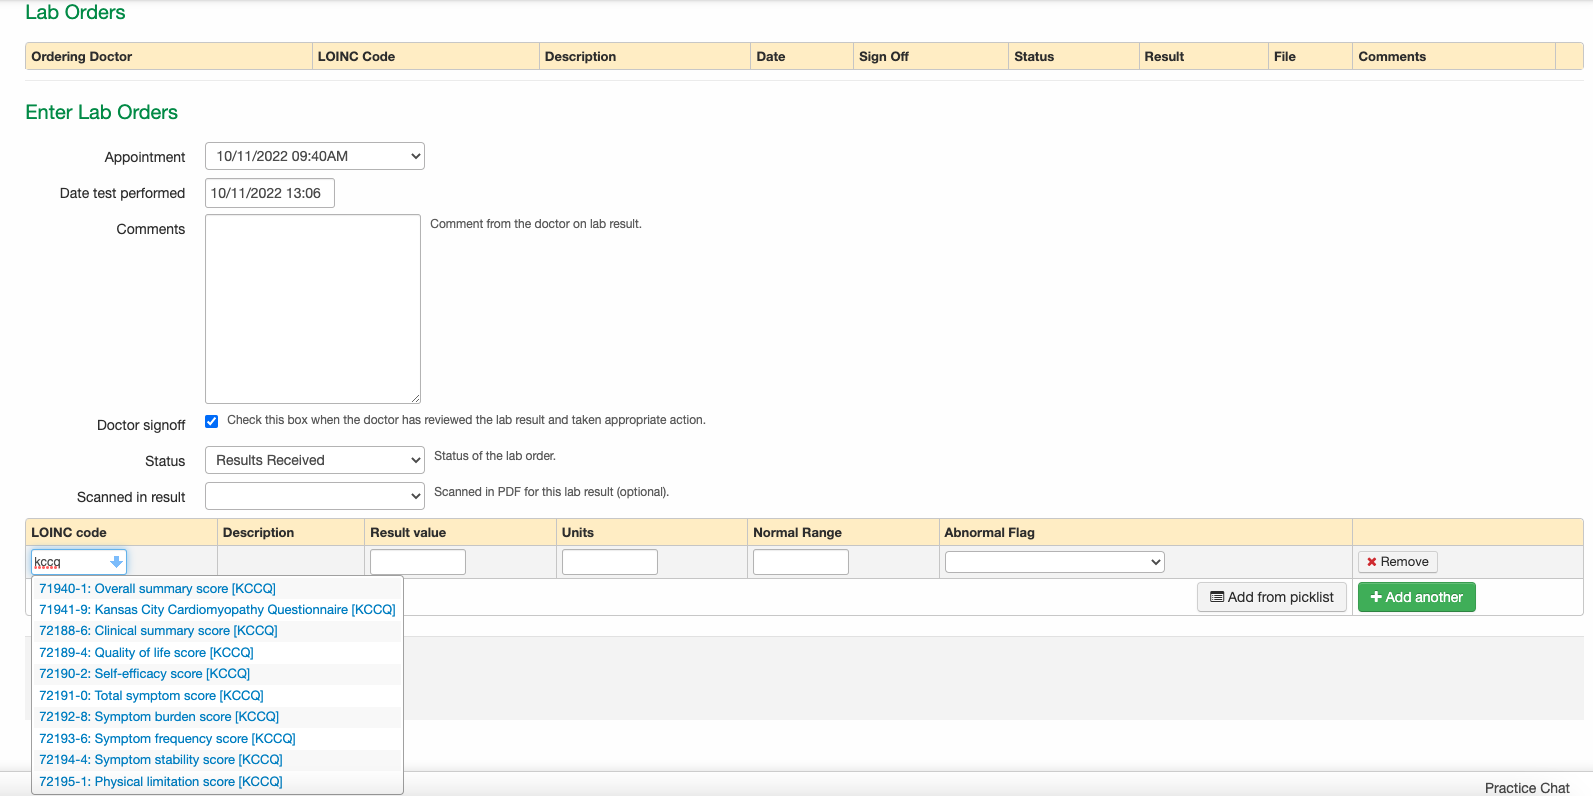Click the Remove button
Viewport: 1593px width, 796px height.
[x=1398, y=562]
